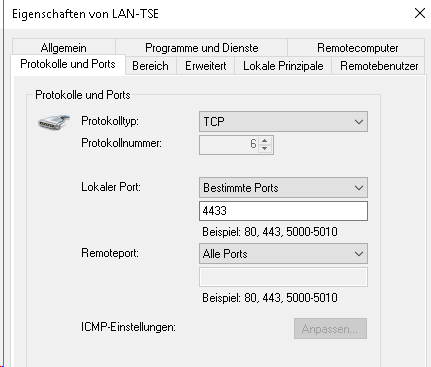
Task: Click the dropdown arrow of the TCP combo box
Action: click(359, 122)
